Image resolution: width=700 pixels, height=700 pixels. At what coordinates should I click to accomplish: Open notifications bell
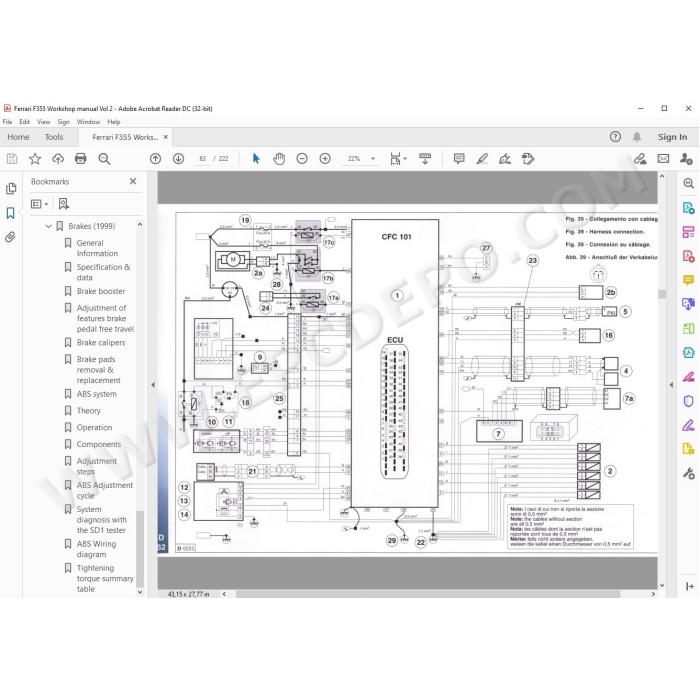[637, 137]
